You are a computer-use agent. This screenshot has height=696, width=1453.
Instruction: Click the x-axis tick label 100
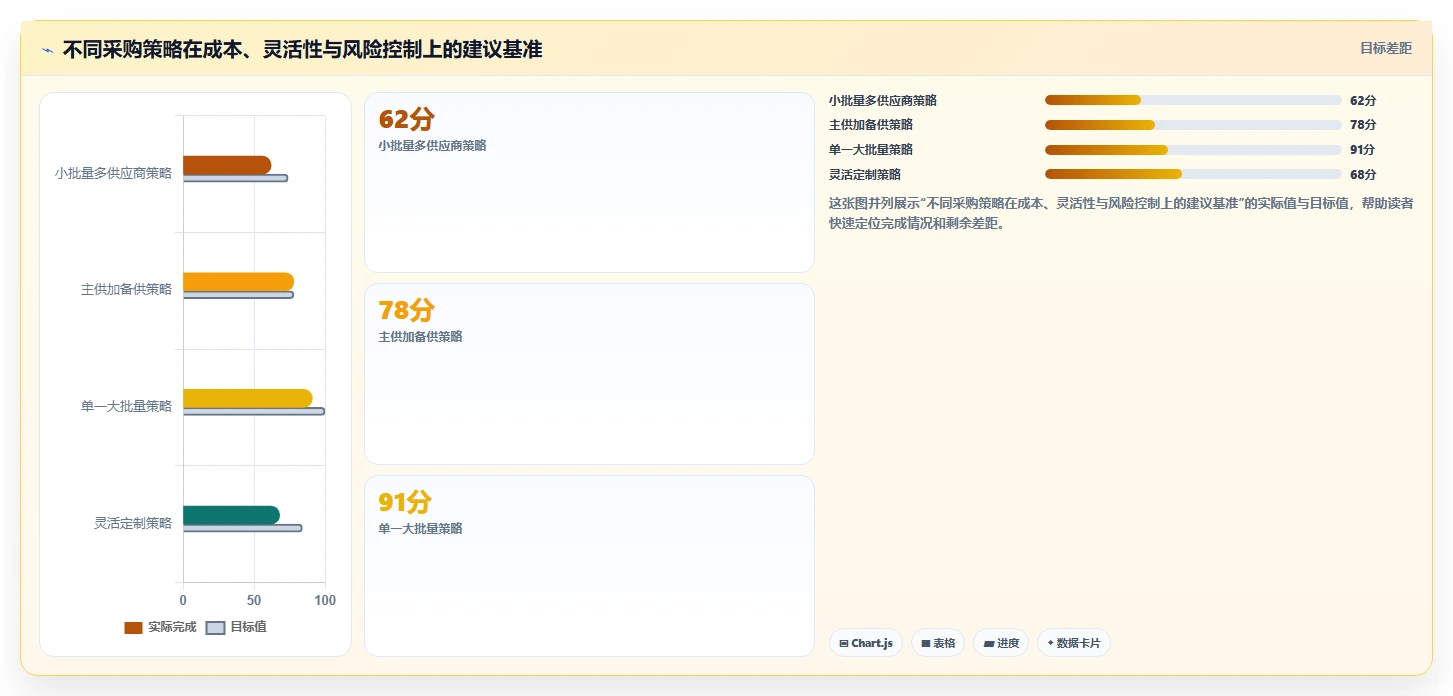[x=325, y=600]
